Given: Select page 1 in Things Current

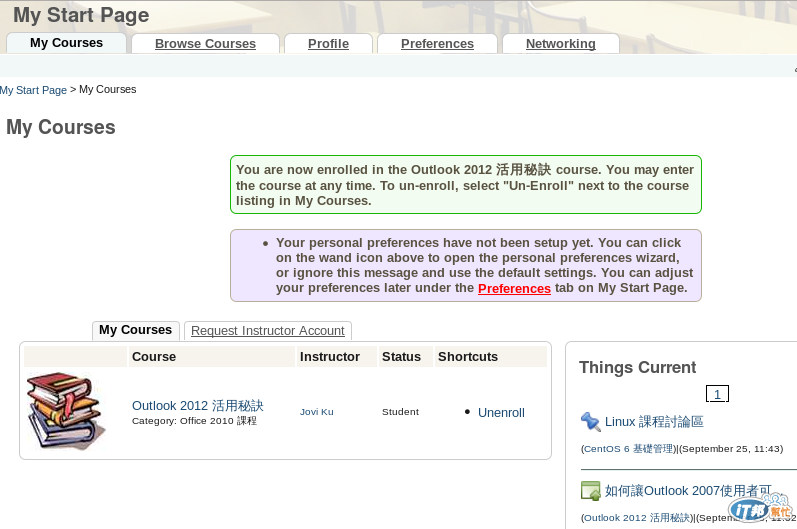Looking at the screenshot, I should [x=717, y=394].
